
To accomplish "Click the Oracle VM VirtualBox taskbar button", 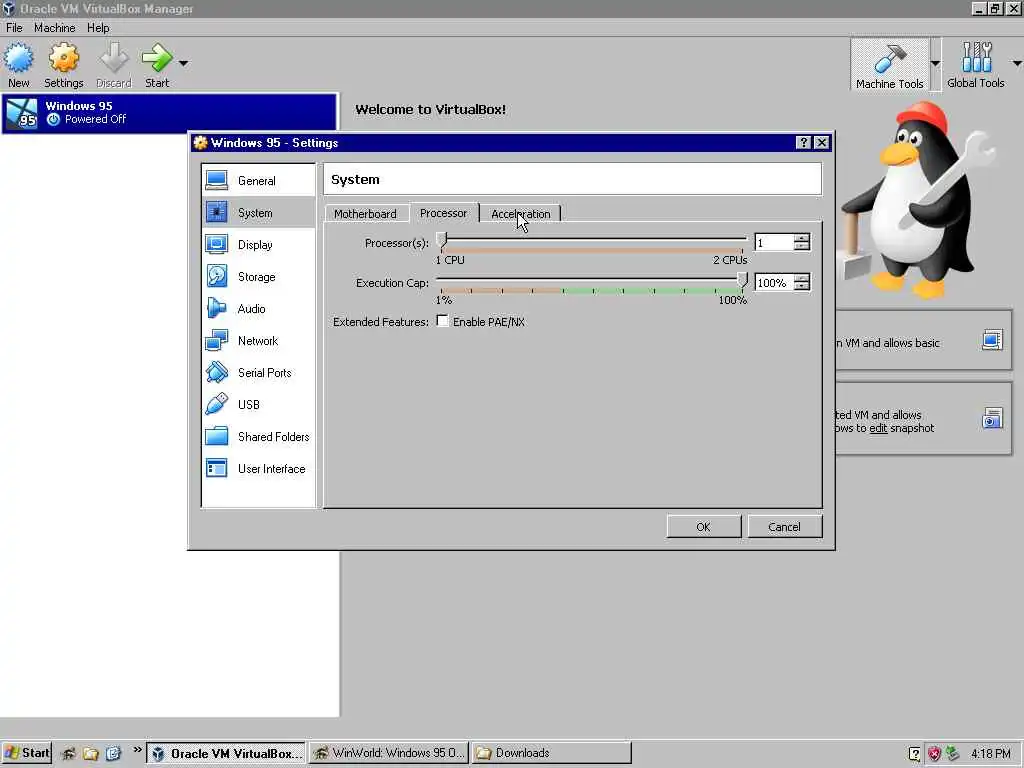I will pos(226,753).
